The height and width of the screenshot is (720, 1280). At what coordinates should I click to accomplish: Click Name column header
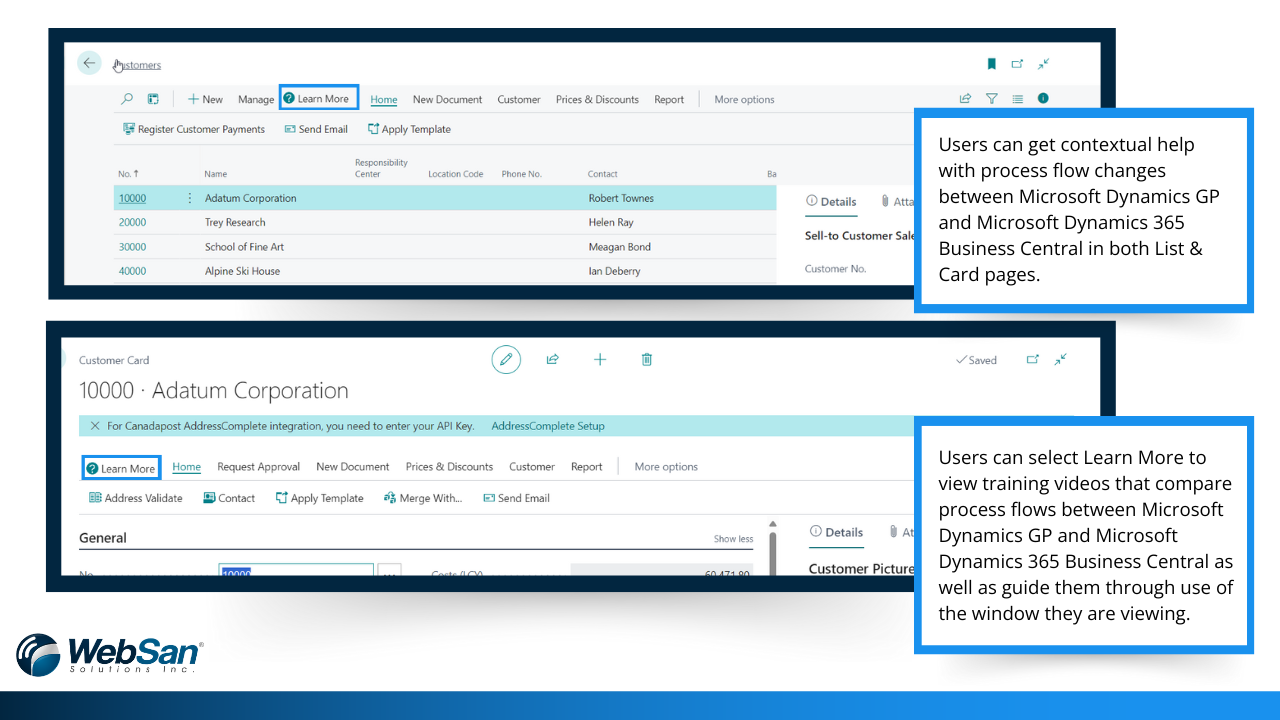pyautogui.click(x=215, y=174)
